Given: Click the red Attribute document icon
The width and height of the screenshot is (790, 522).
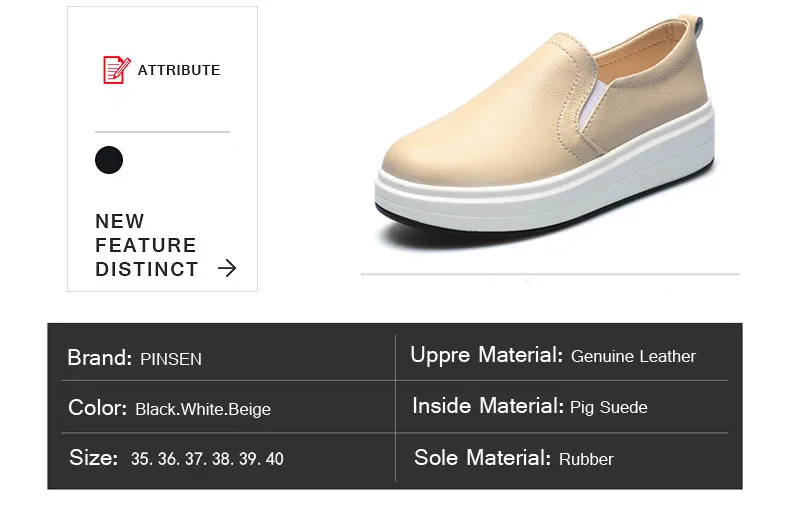Looking at the screenshot, I should click(116, 70).
